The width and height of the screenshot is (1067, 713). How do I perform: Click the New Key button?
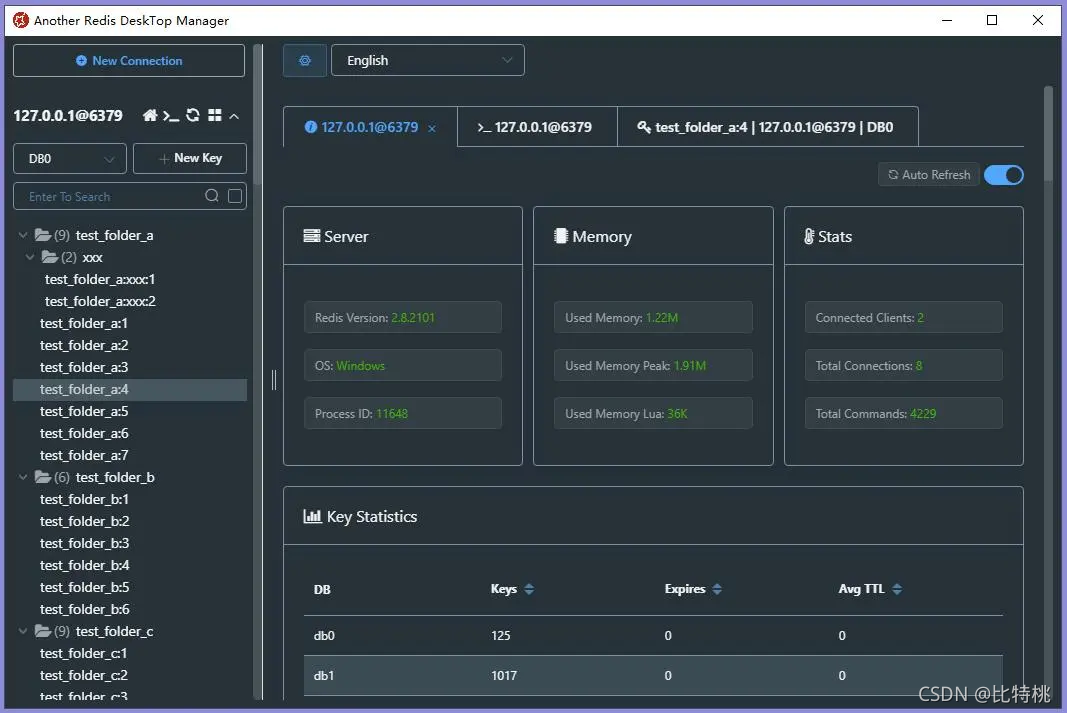coord(190,159)
